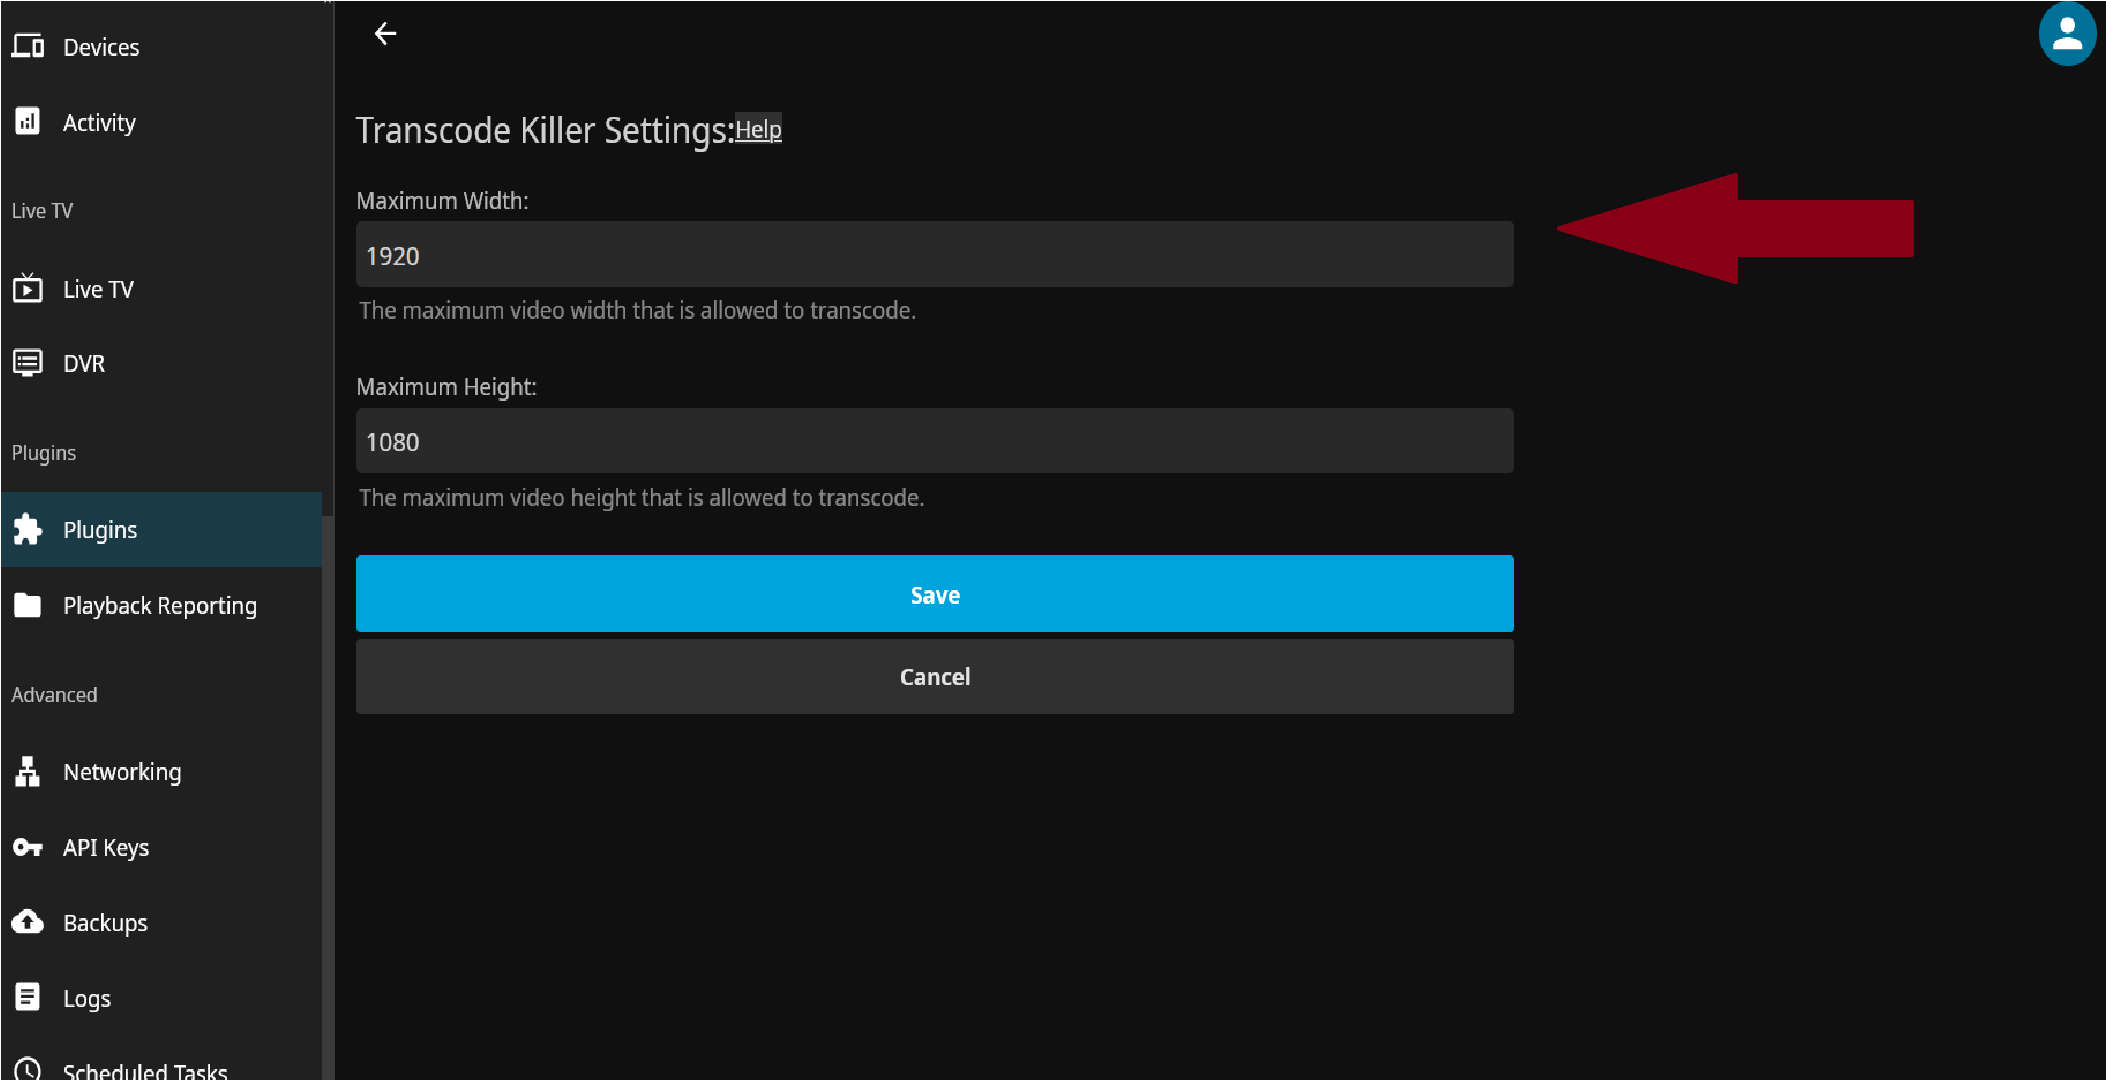Click the Scheduled Tasks clock icon
This screenshot has height=1080, width=2106.
click(x=28, y=1069)
